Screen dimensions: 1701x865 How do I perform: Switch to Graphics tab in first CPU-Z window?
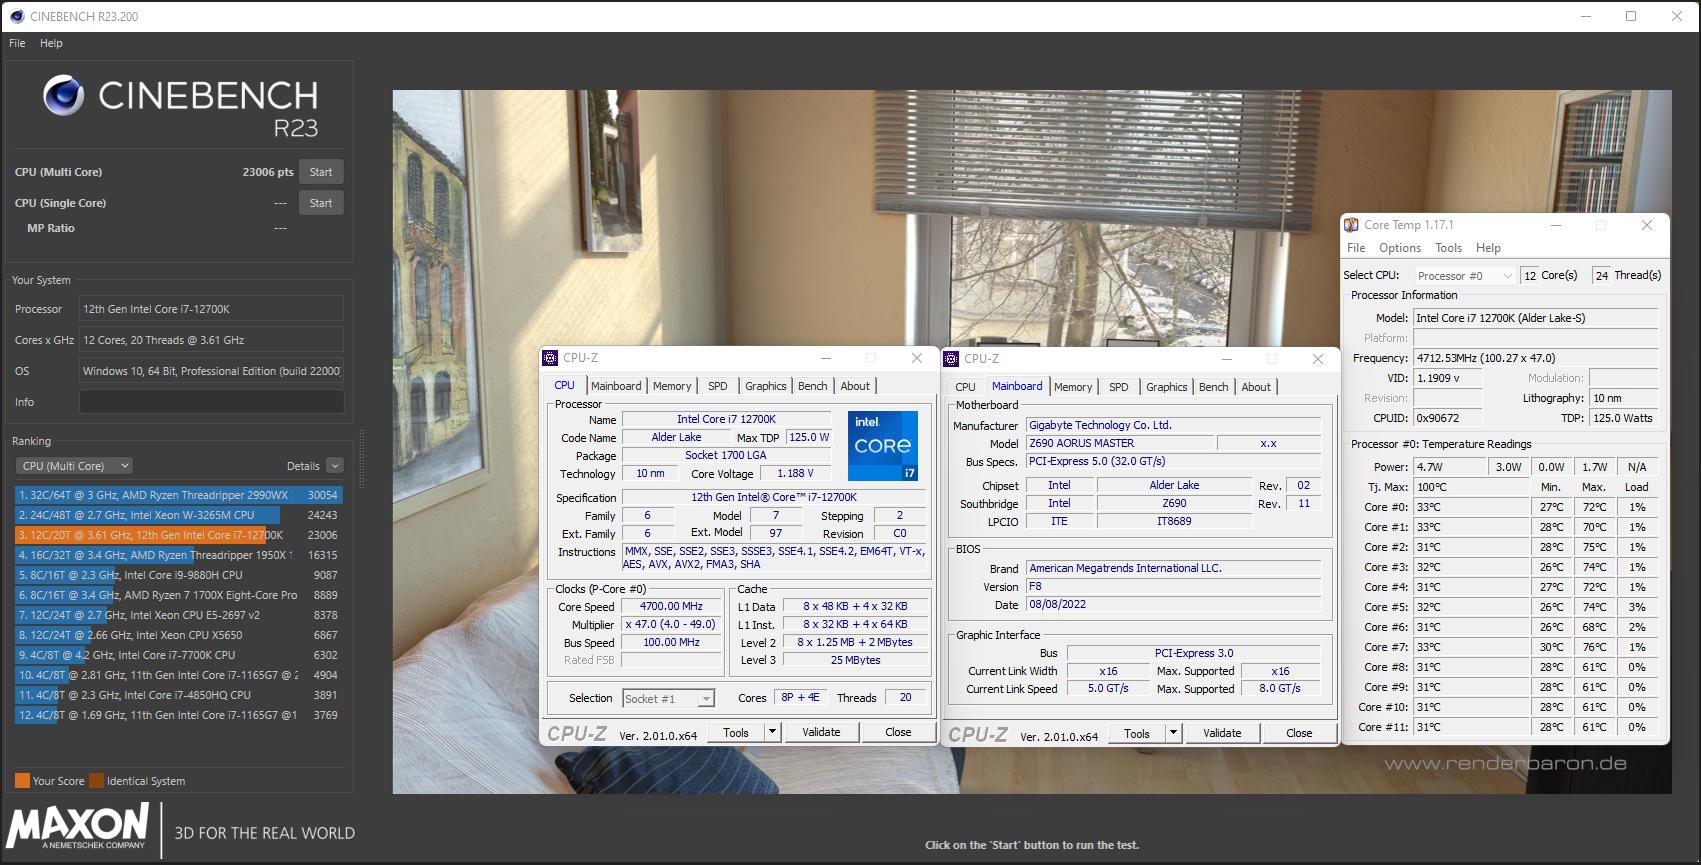pos(766,386)
